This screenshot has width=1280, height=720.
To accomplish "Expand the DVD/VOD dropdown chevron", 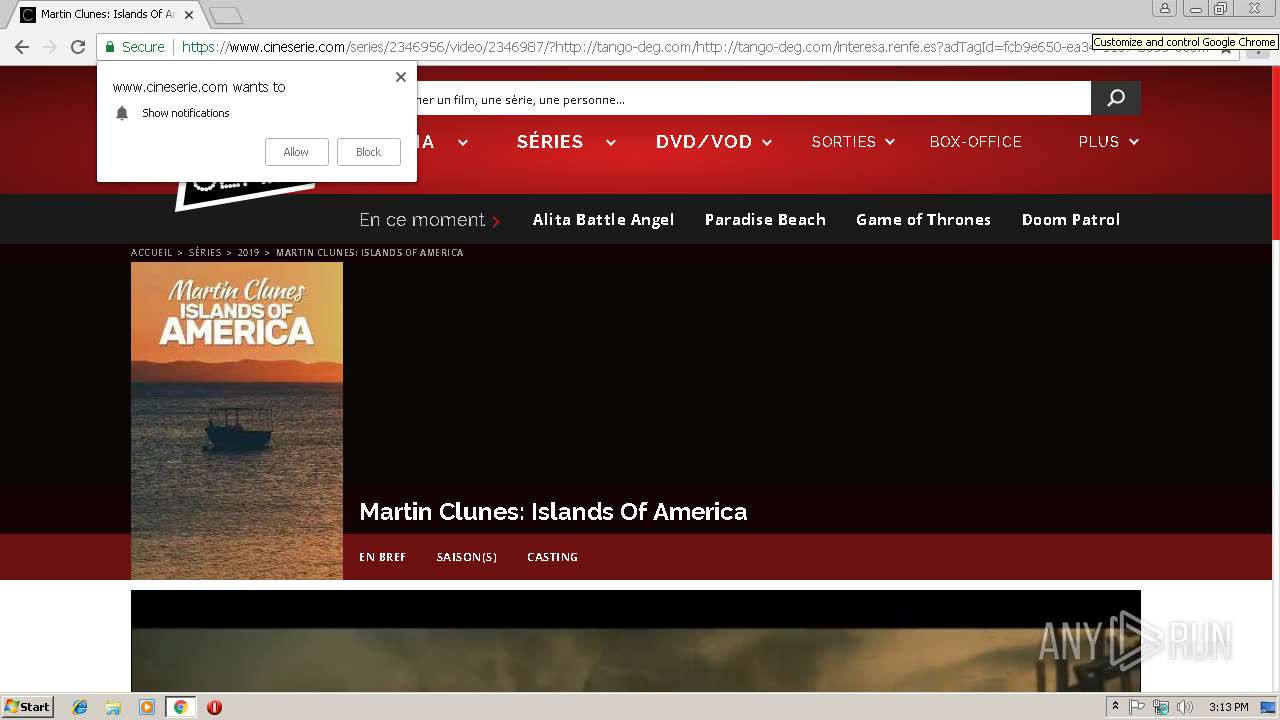I will (767, 142).
